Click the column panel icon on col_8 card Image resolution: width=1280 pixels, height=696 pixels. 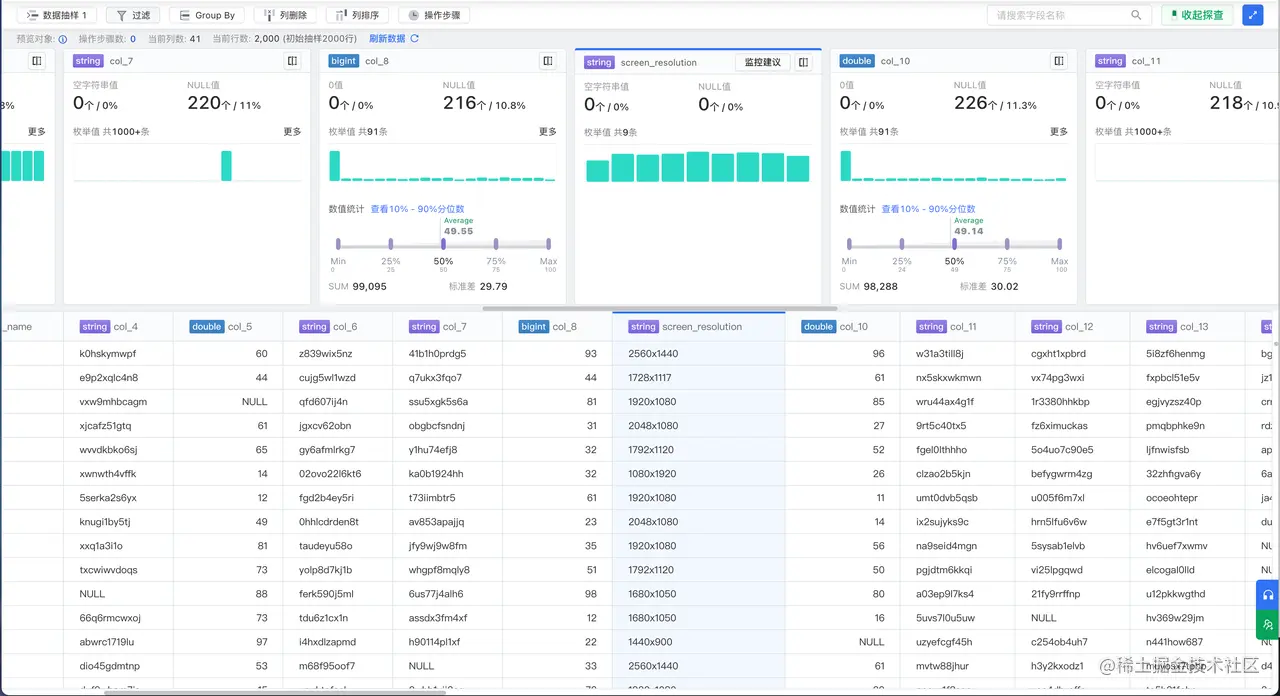(x=548, y=61)
